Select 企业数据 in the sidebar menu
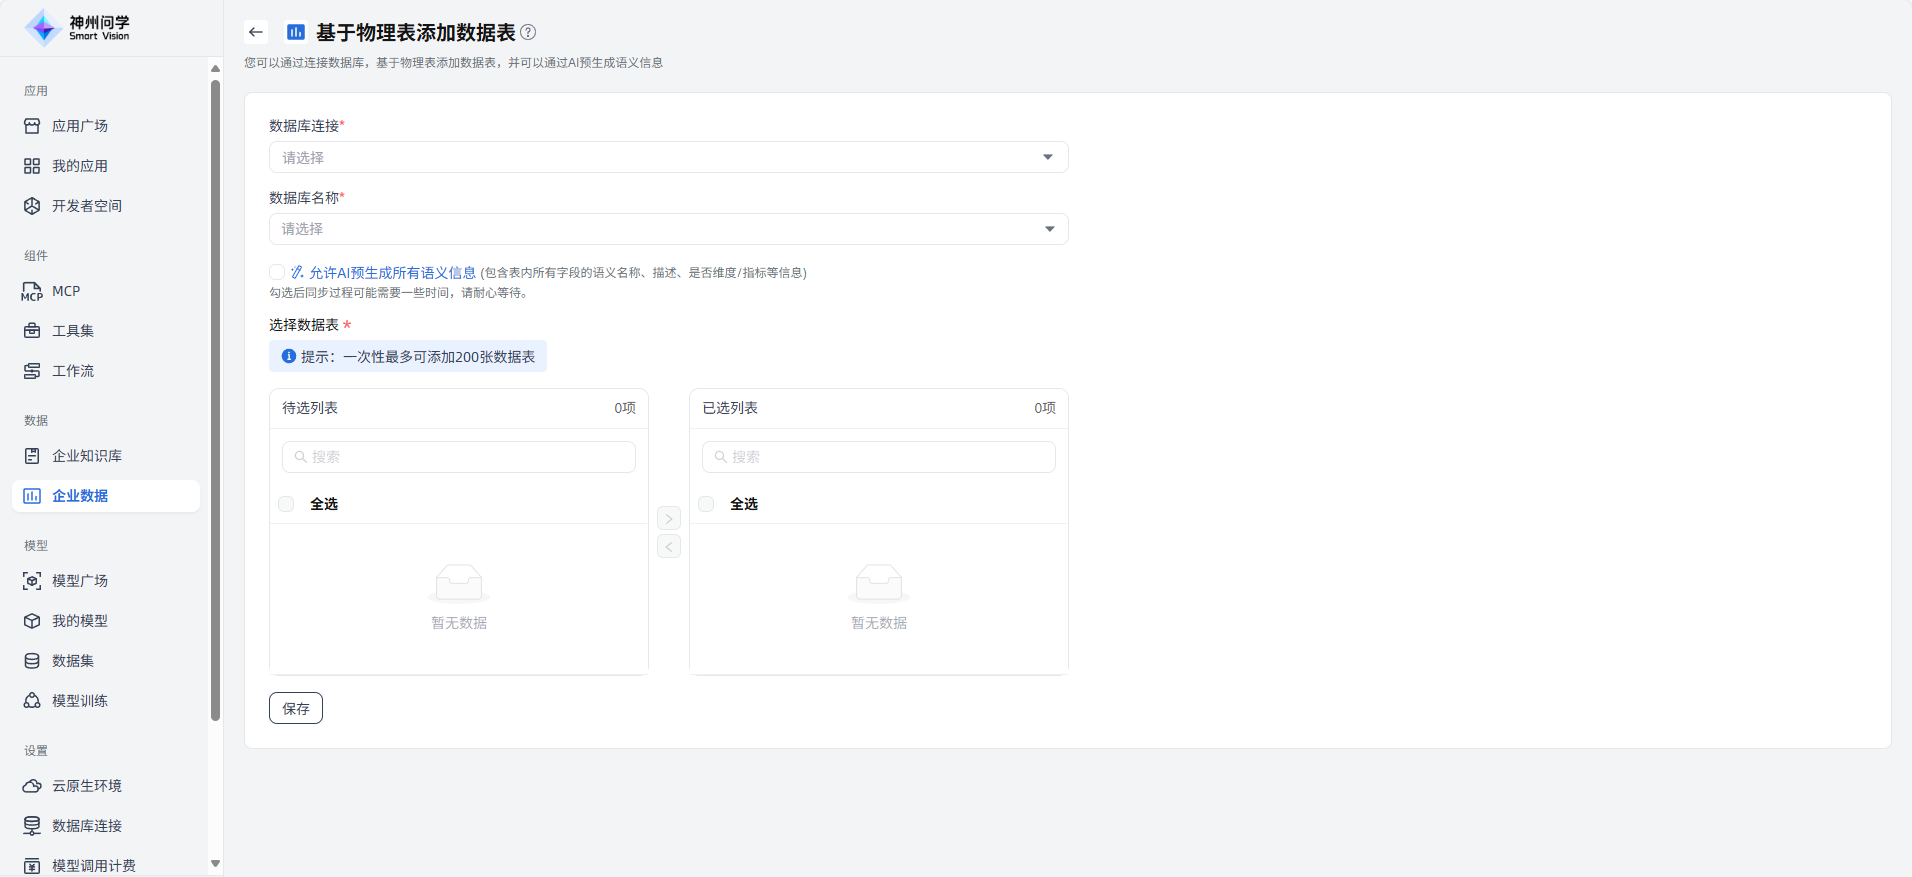1912x877 pixels. [80, 496]
